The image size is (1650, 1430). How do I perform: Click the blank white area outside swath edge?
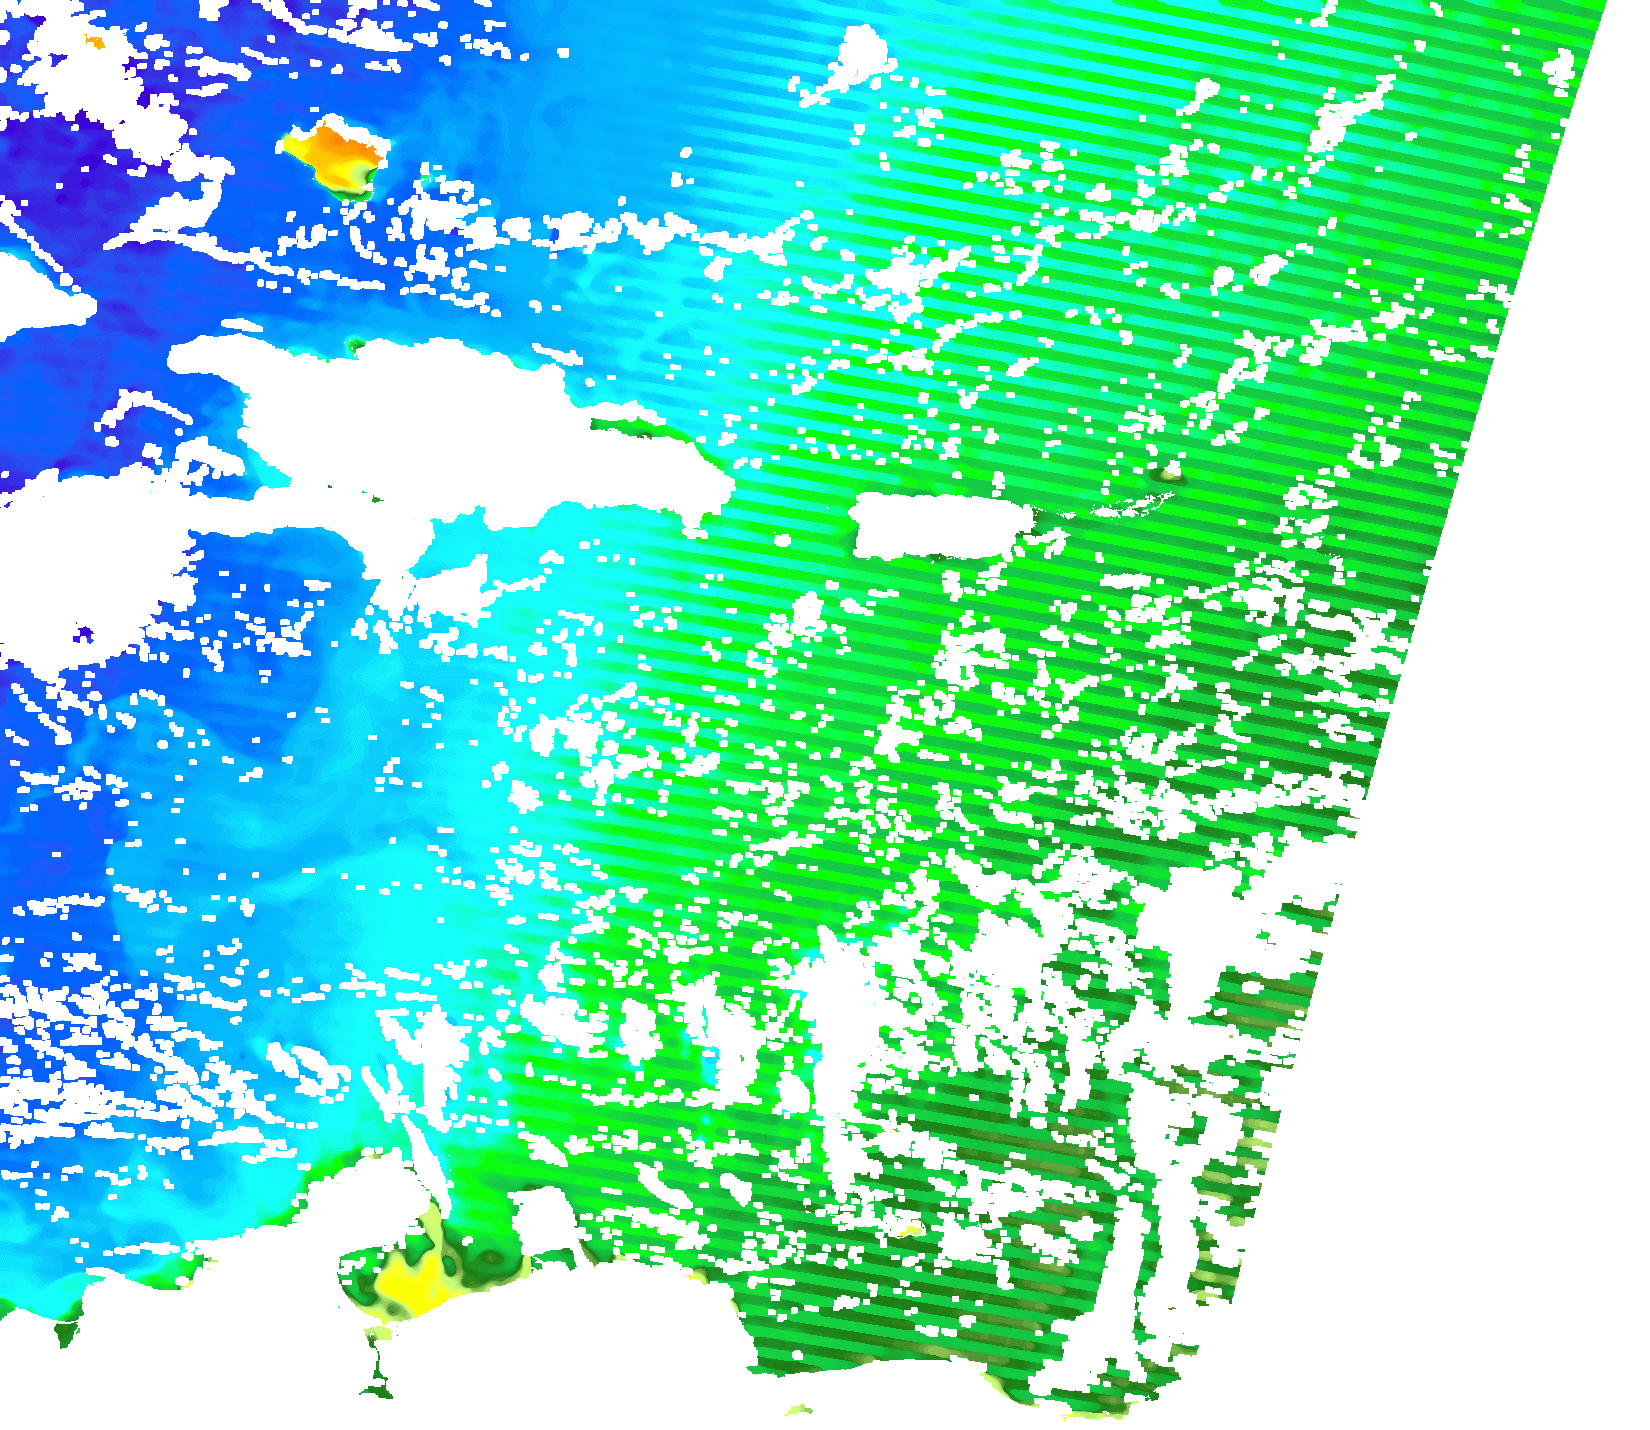pyautogui.click(x=1500, y=900)
